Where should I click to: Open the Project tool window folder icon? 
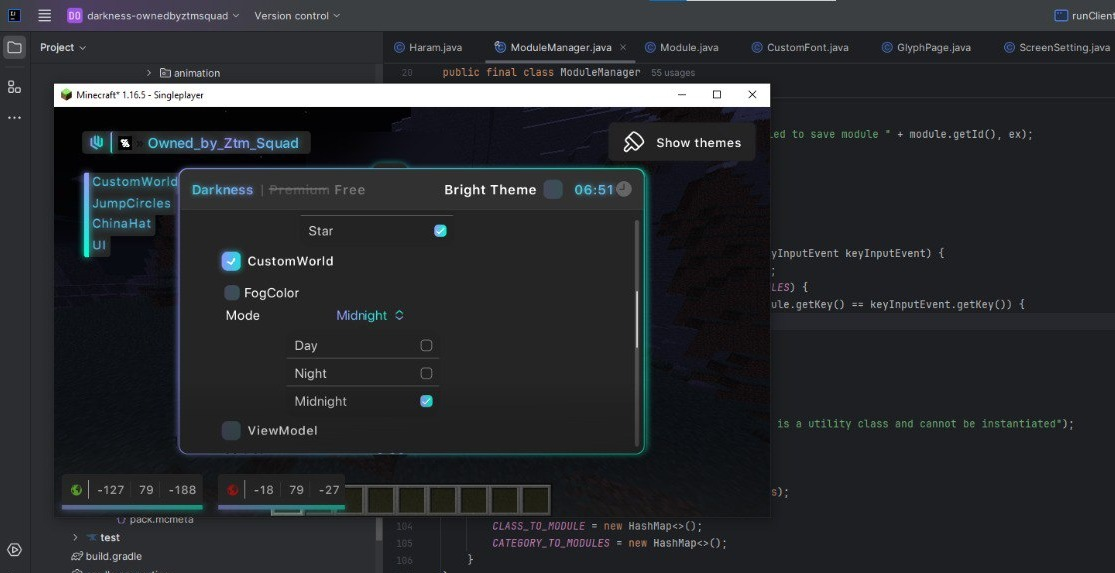[14, 48]
